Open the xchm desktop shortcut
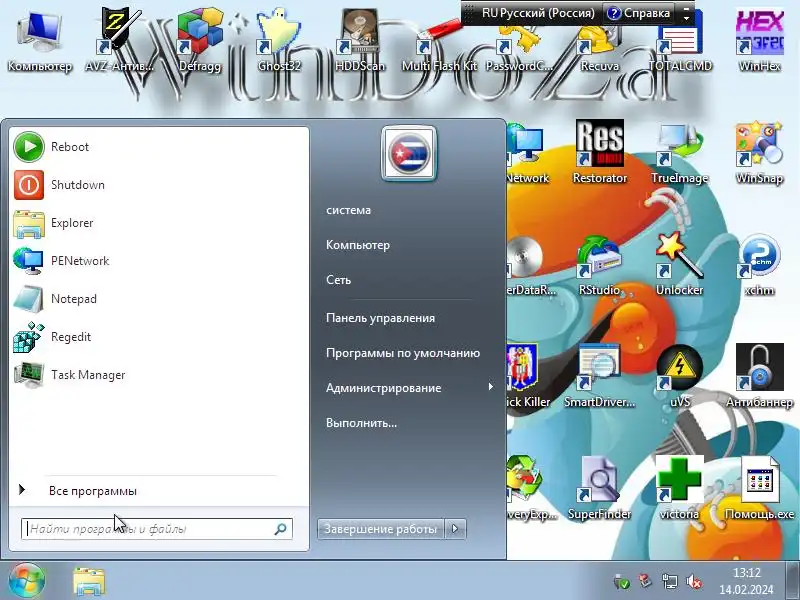This screenshot has width=800, height=600. pos(759,265)
